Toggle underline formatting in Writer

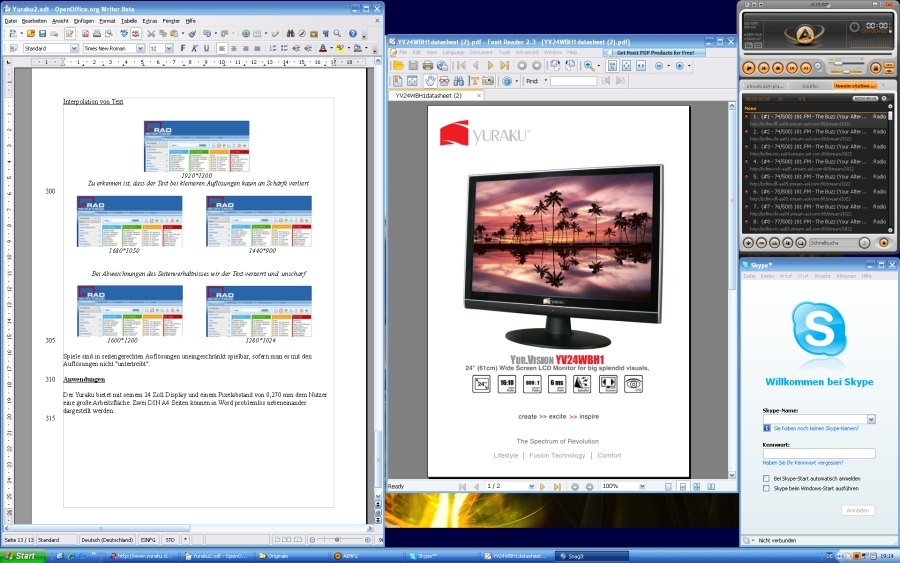coord(207,48)
